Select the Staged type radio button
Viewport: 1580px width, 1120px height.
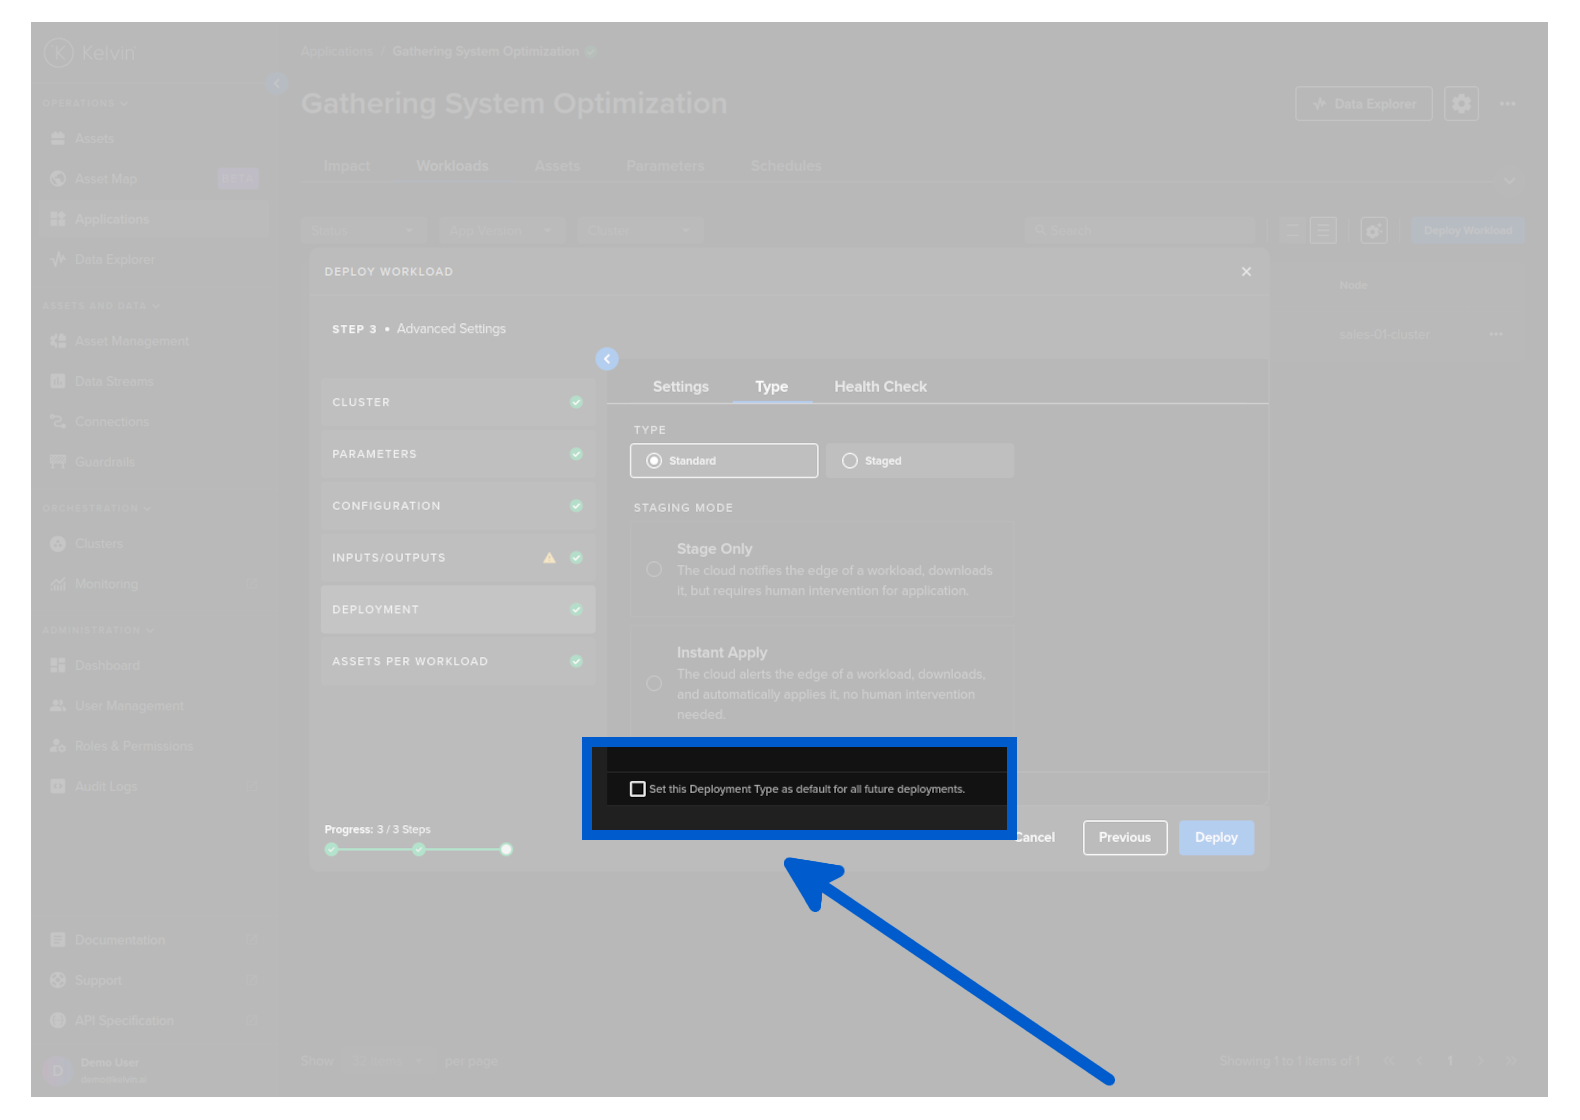(x=850, y=461)
